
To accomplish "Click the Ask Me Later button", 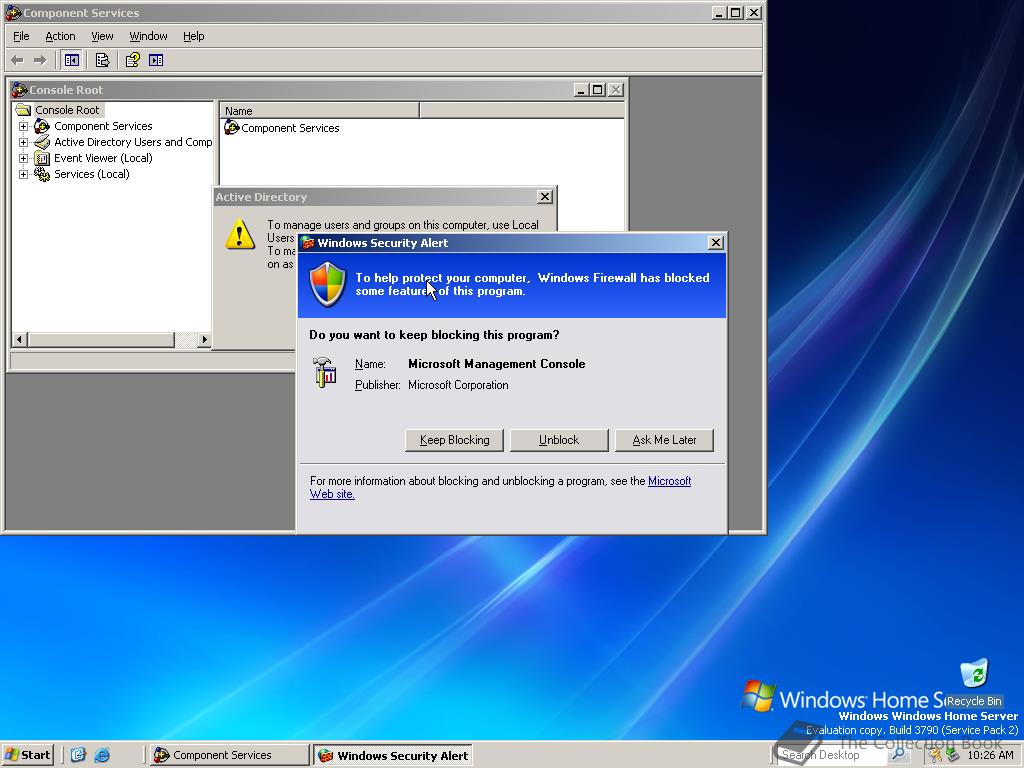I will point(664,440).
